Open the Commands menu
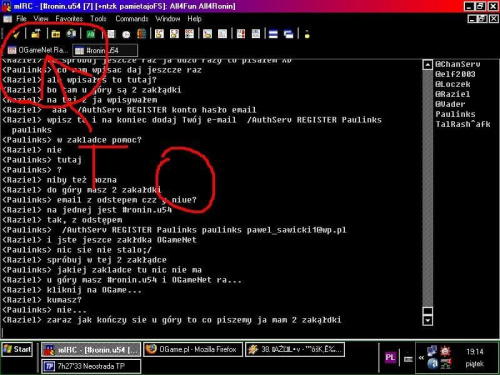Image resolution: width=500 pixels, height=375 pixels. [x=132, y=19]
